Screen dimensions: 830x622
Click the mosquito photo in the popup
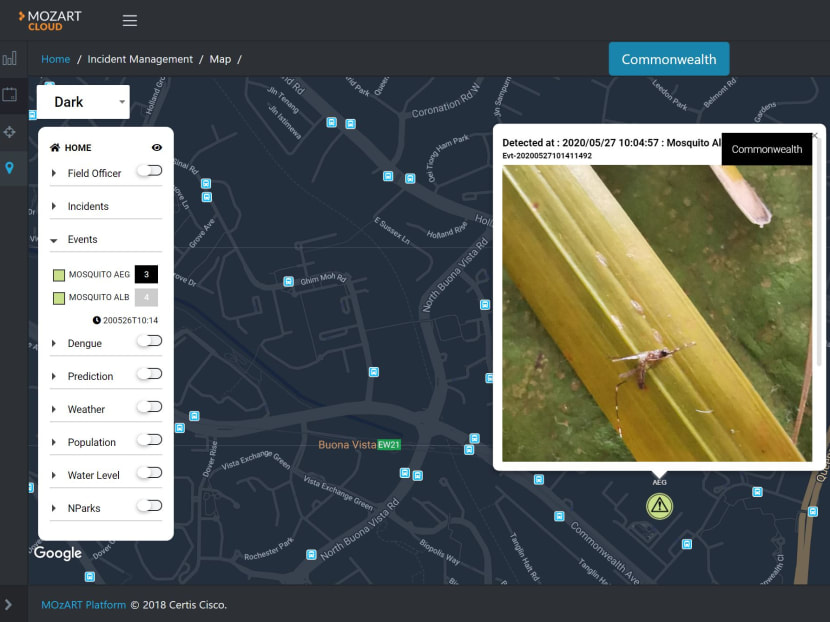[656, 313]
